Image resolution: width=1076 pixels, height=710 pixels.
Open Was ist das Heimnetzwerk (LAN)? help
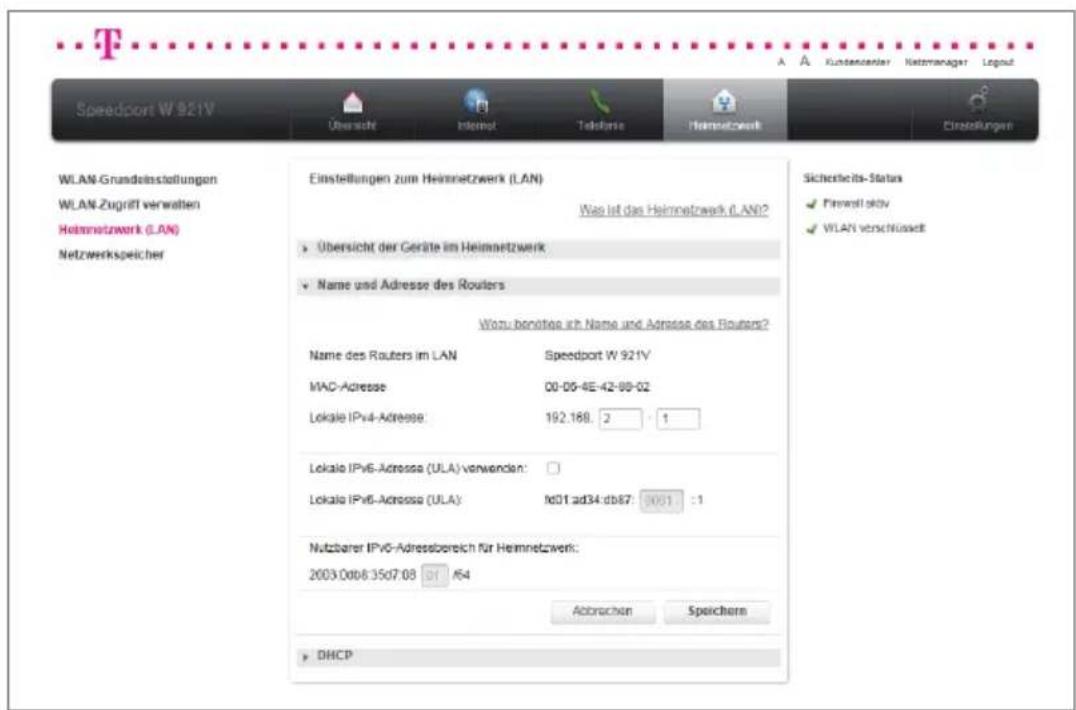pos(674,210)
